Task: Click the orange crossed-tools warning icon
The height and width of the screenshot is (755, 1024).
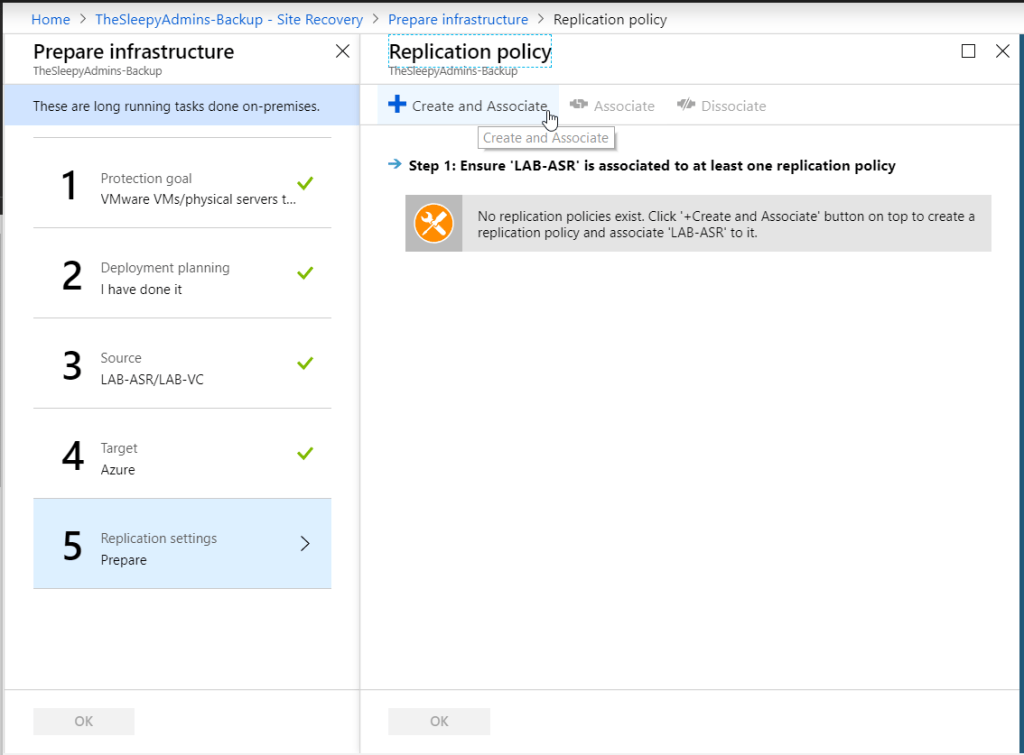Action: coord(433,223)
